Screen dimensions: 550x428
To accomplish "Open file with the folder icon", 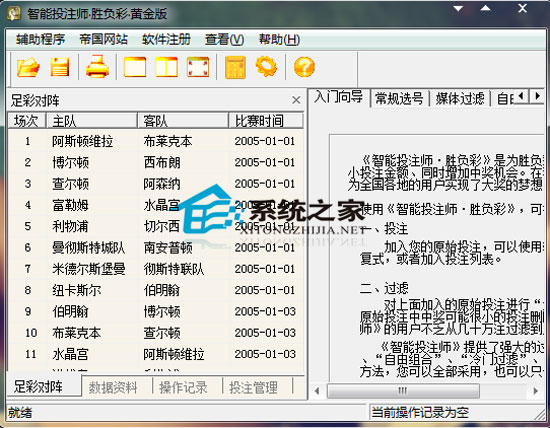I will pos(28,67).
